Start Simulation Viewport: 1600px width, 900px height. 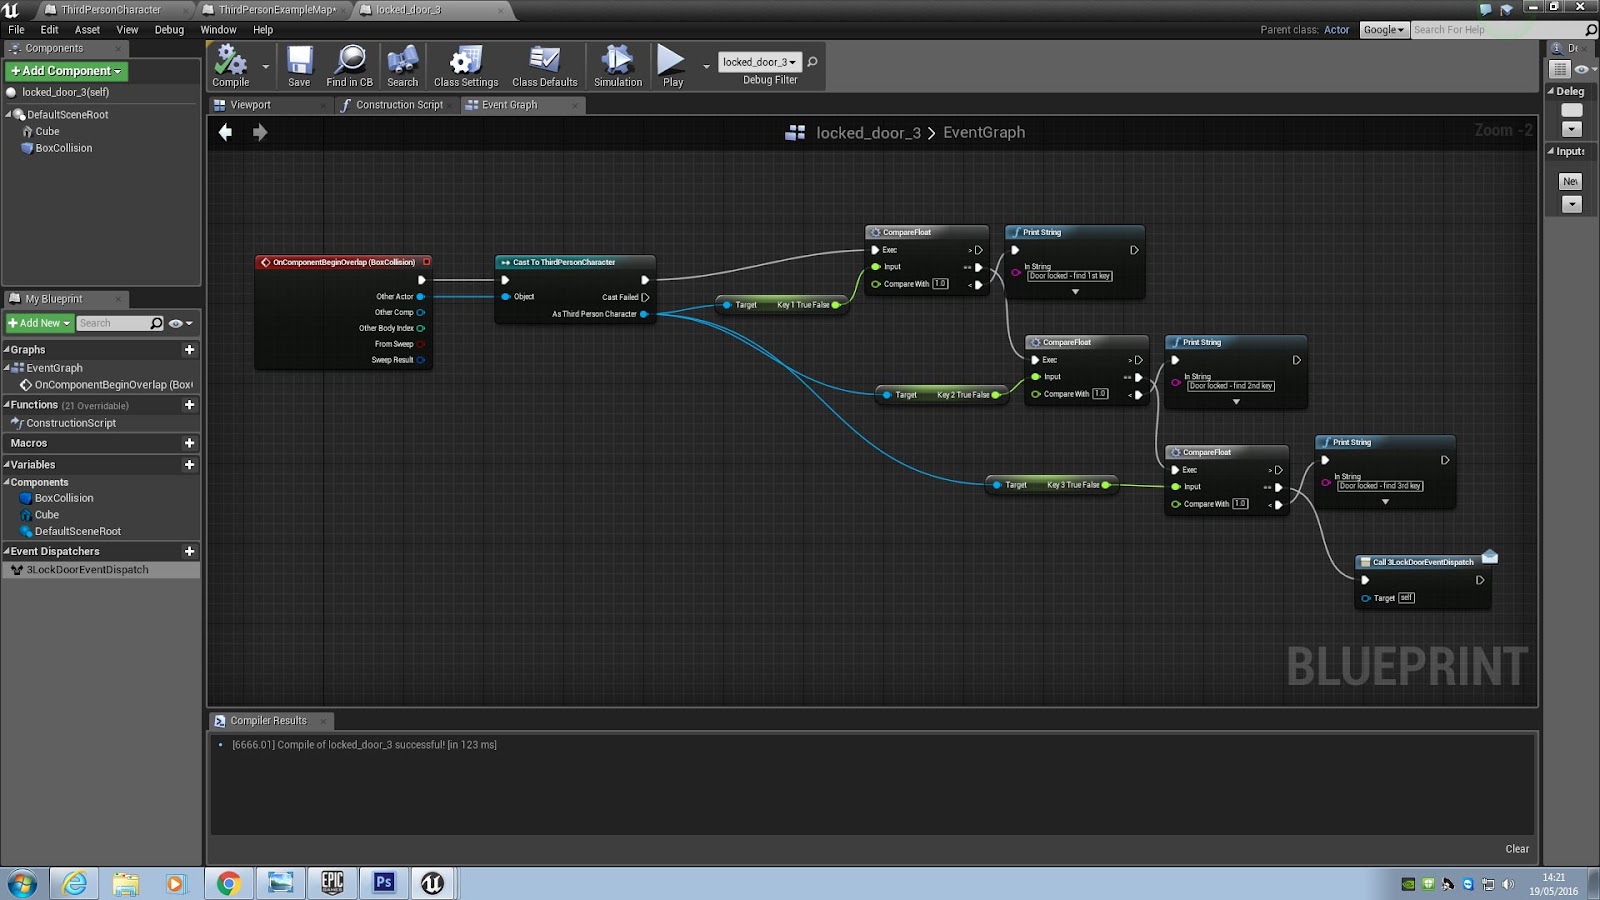coord(618,66)
